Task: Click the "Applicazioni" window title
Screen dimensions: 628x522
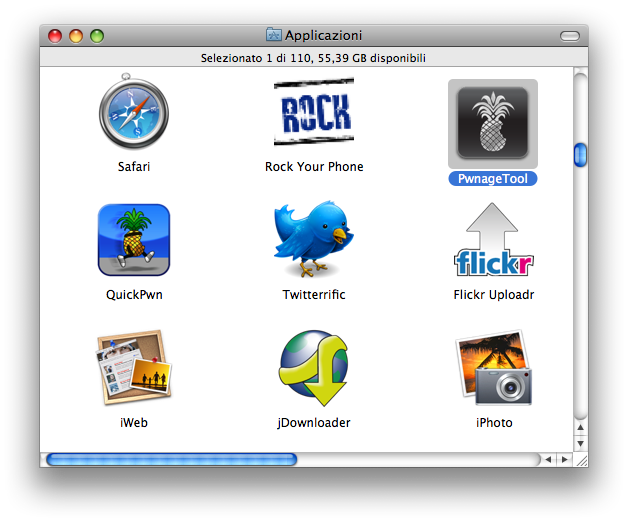Action: point(323,35)
